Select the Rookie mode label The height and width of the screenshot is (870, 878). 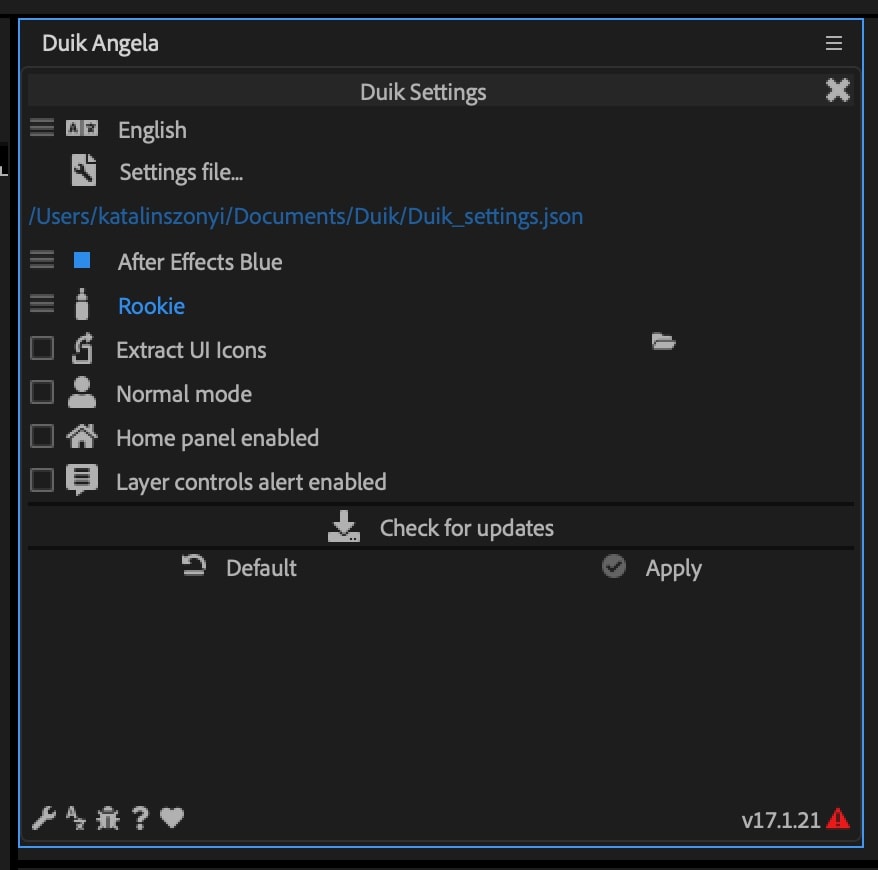[151, 306]
